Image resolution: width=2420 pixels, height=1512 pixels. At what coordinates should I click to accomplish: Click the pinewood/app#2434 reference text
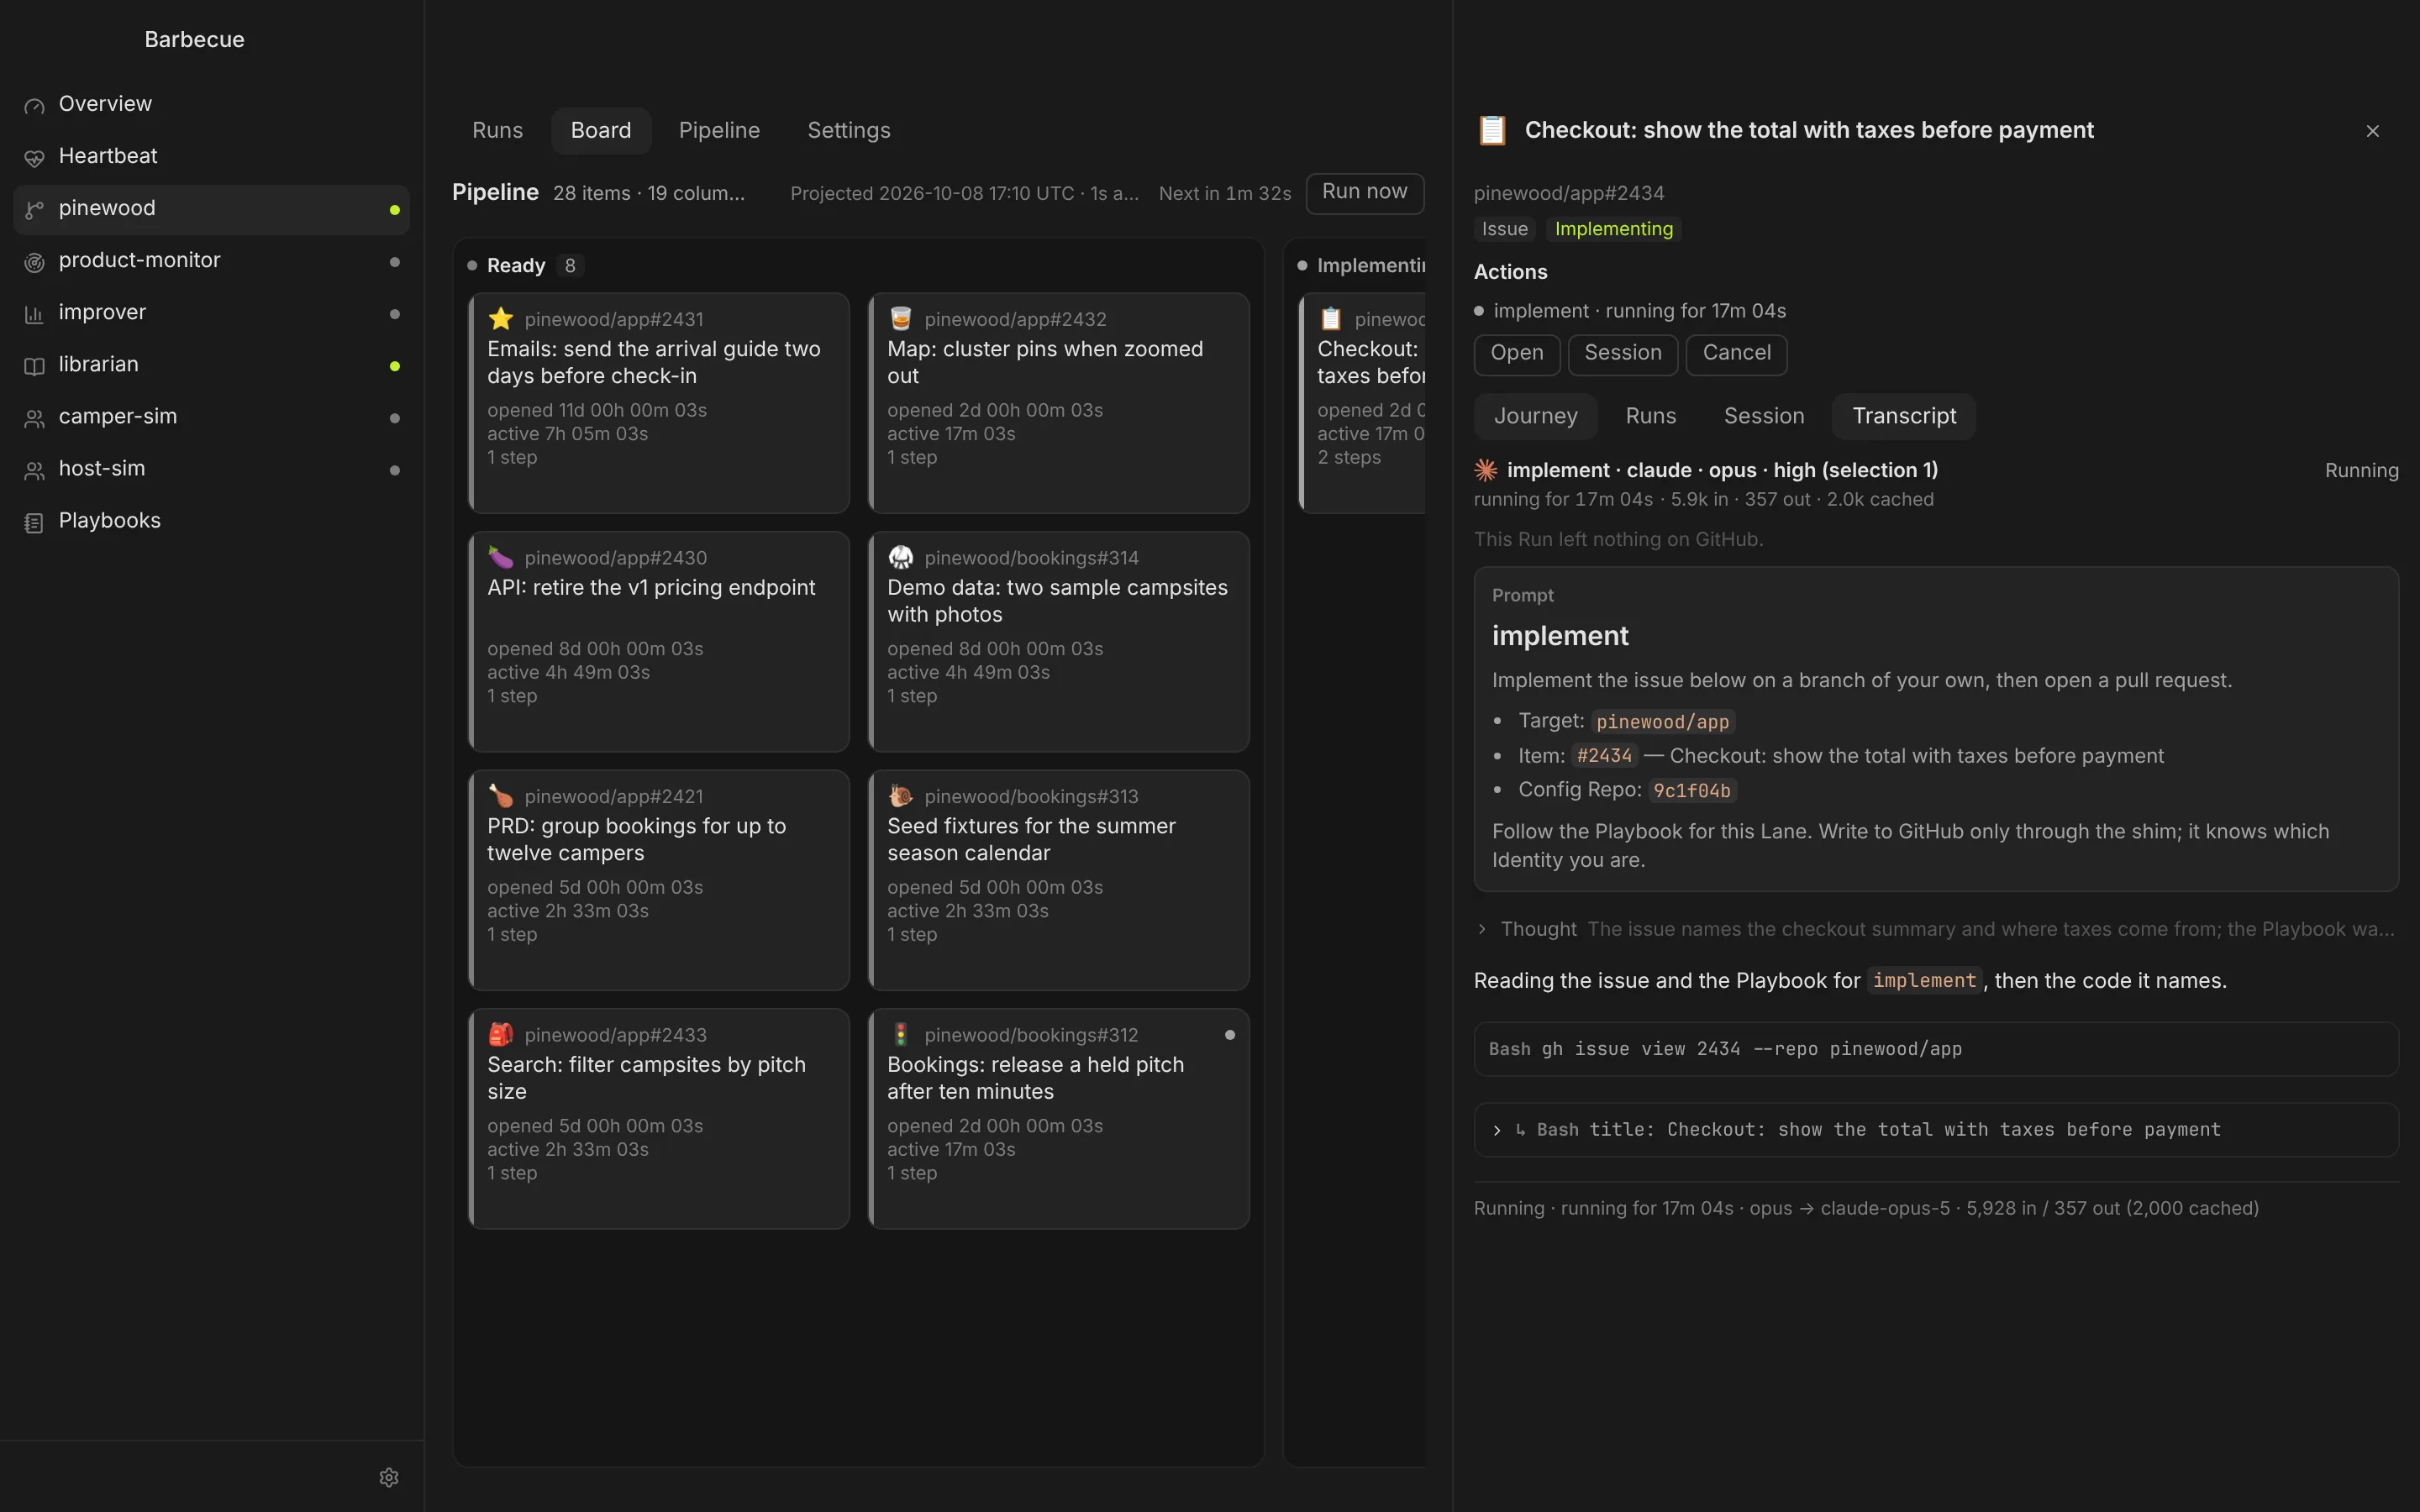[x=1568, y=193]
